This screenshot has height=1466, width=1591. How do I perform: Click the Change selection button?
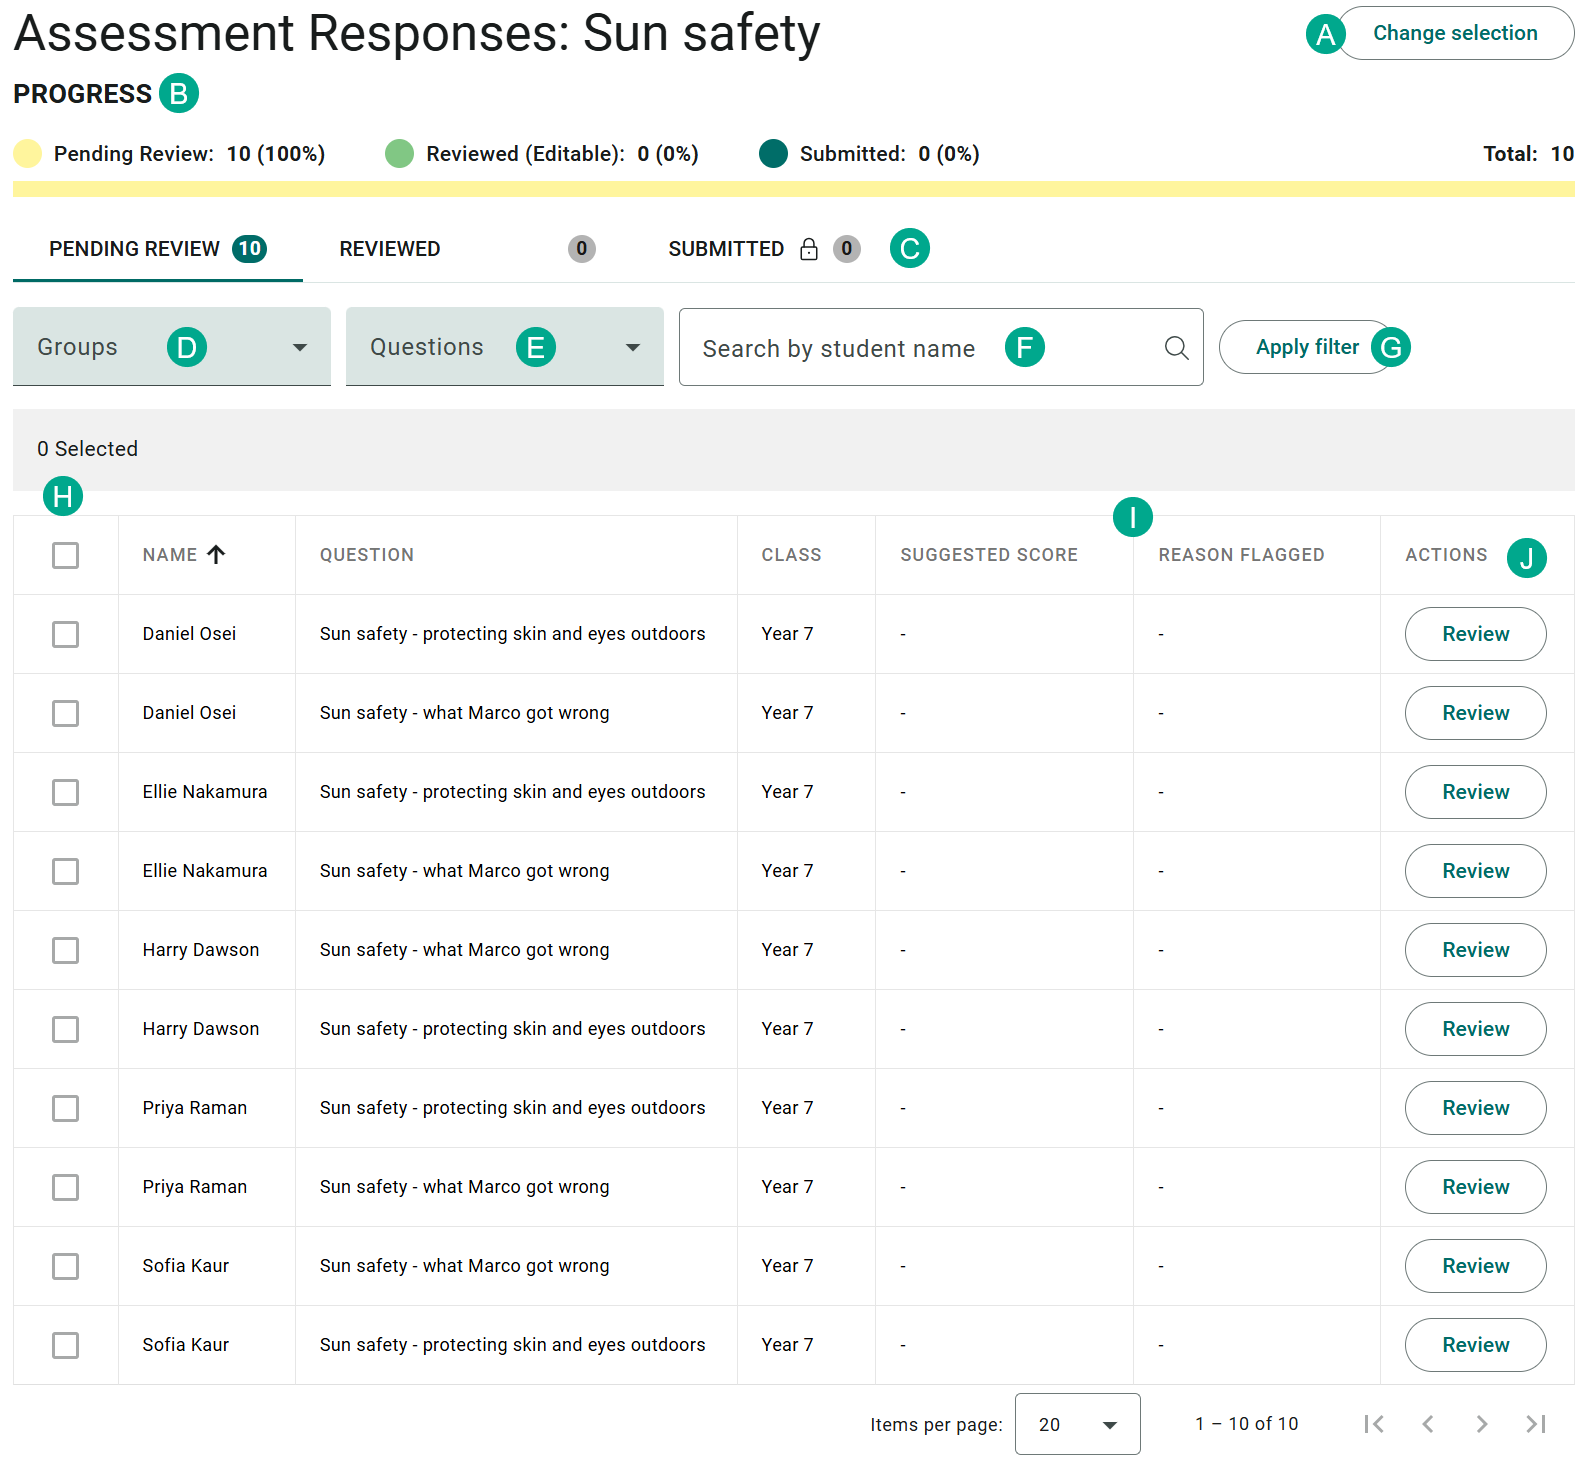[x=1455, y=33]
